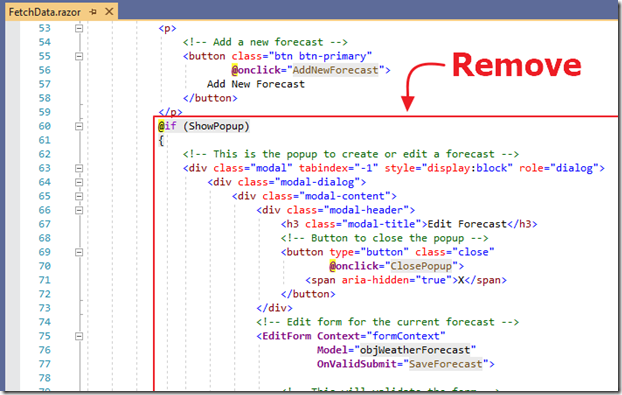Click the opening brace on line 61
The image size is (622, 395).
tap(161, 140)
